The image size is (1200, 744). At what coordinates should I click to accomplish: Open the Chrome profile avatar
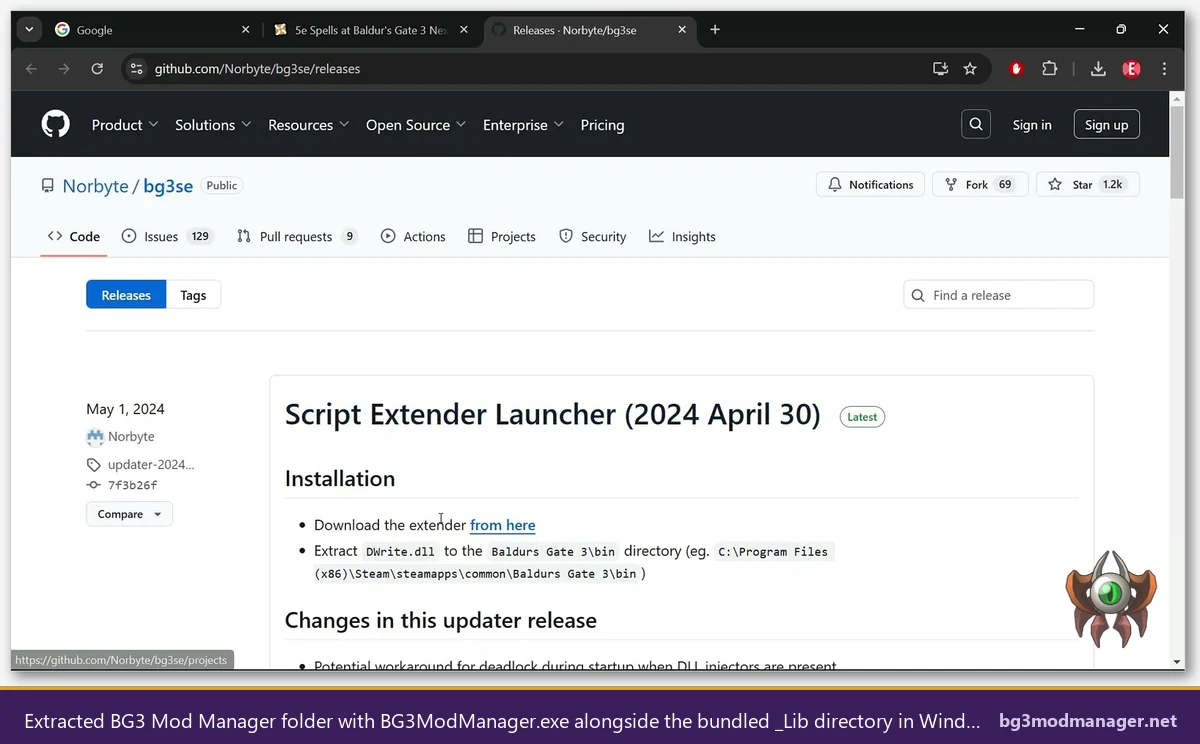[x=1131, y=69]
